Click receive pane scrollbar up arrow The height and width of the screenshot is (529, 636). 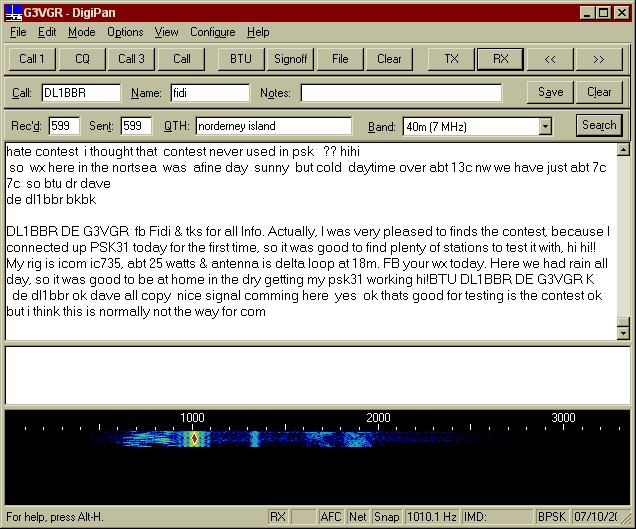[623, 150]
